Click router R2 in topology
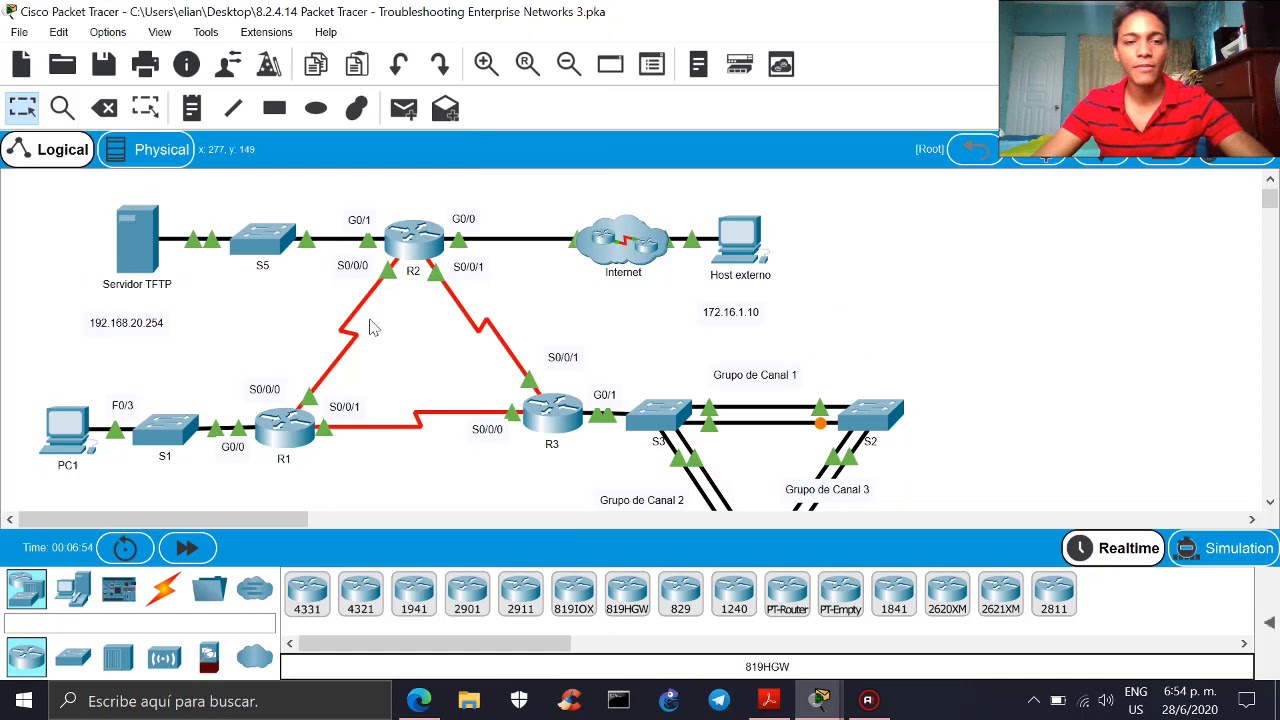Image resolution: width=1280 pixels, height=720 pixels. pyautogui.click(x=414, y=241)
